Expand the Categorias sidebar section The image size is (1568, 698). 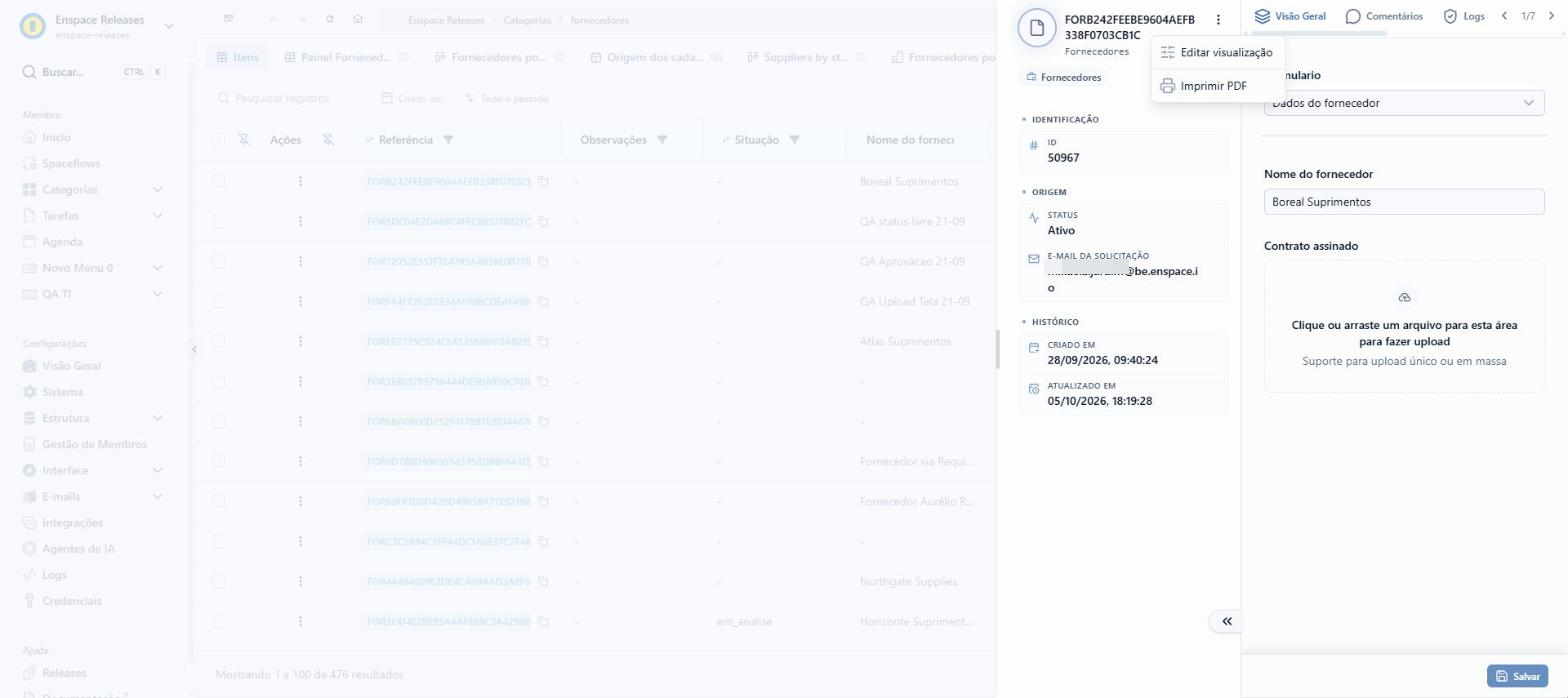coord(94,189)
